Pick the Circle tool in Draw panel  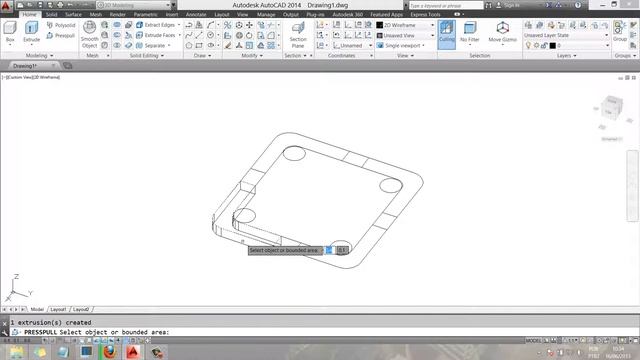click(x=210, y=36)
